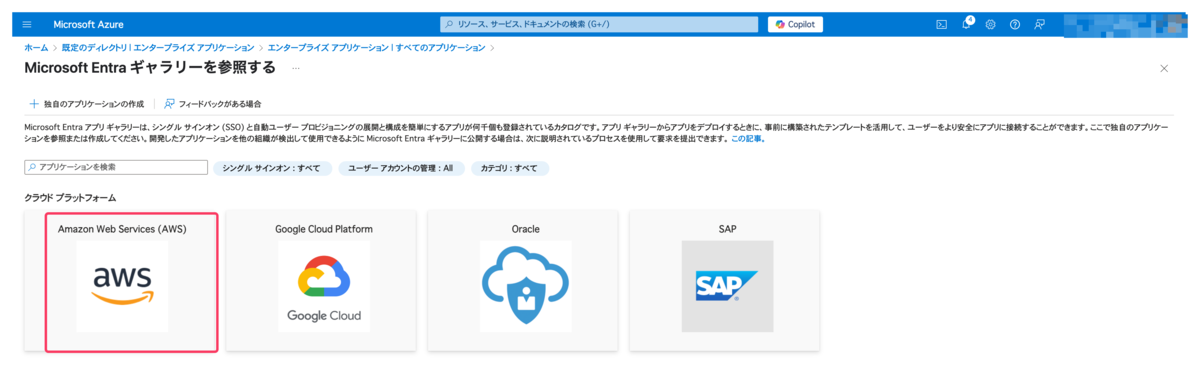
Task: Click the クラウド プラットフォーム heading
Action: (x=70, y=198)
